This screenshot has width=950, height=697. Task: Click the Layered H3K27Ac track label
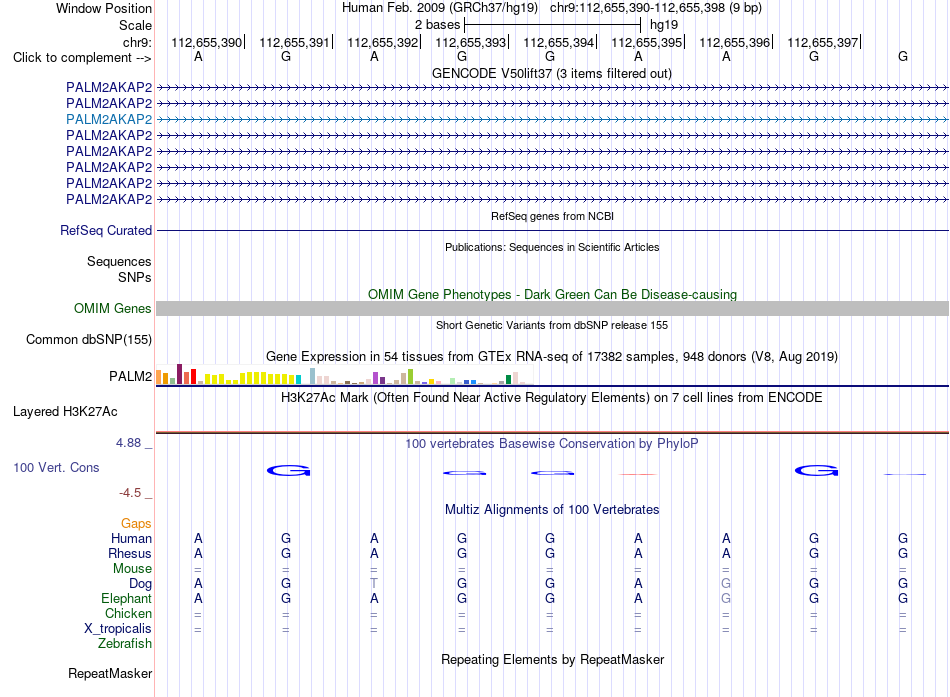(65, 412)
